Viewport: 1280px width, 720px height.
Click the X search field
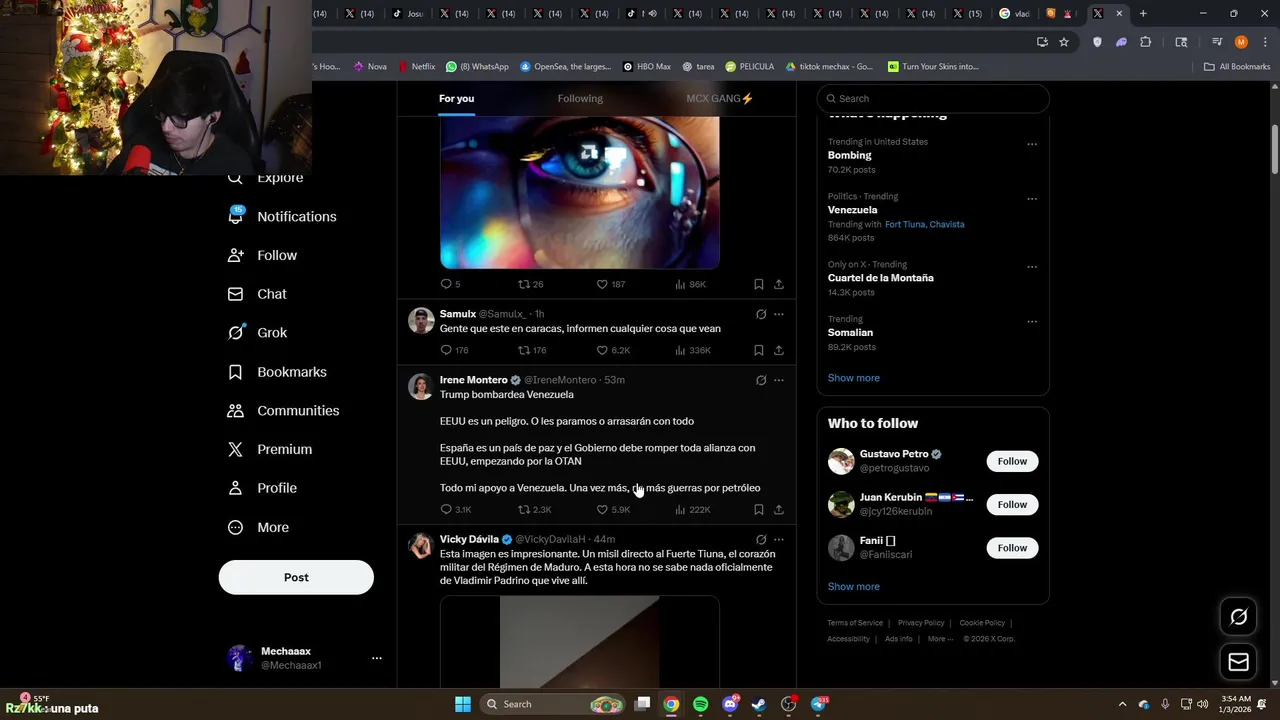click(x=933, y=98)
